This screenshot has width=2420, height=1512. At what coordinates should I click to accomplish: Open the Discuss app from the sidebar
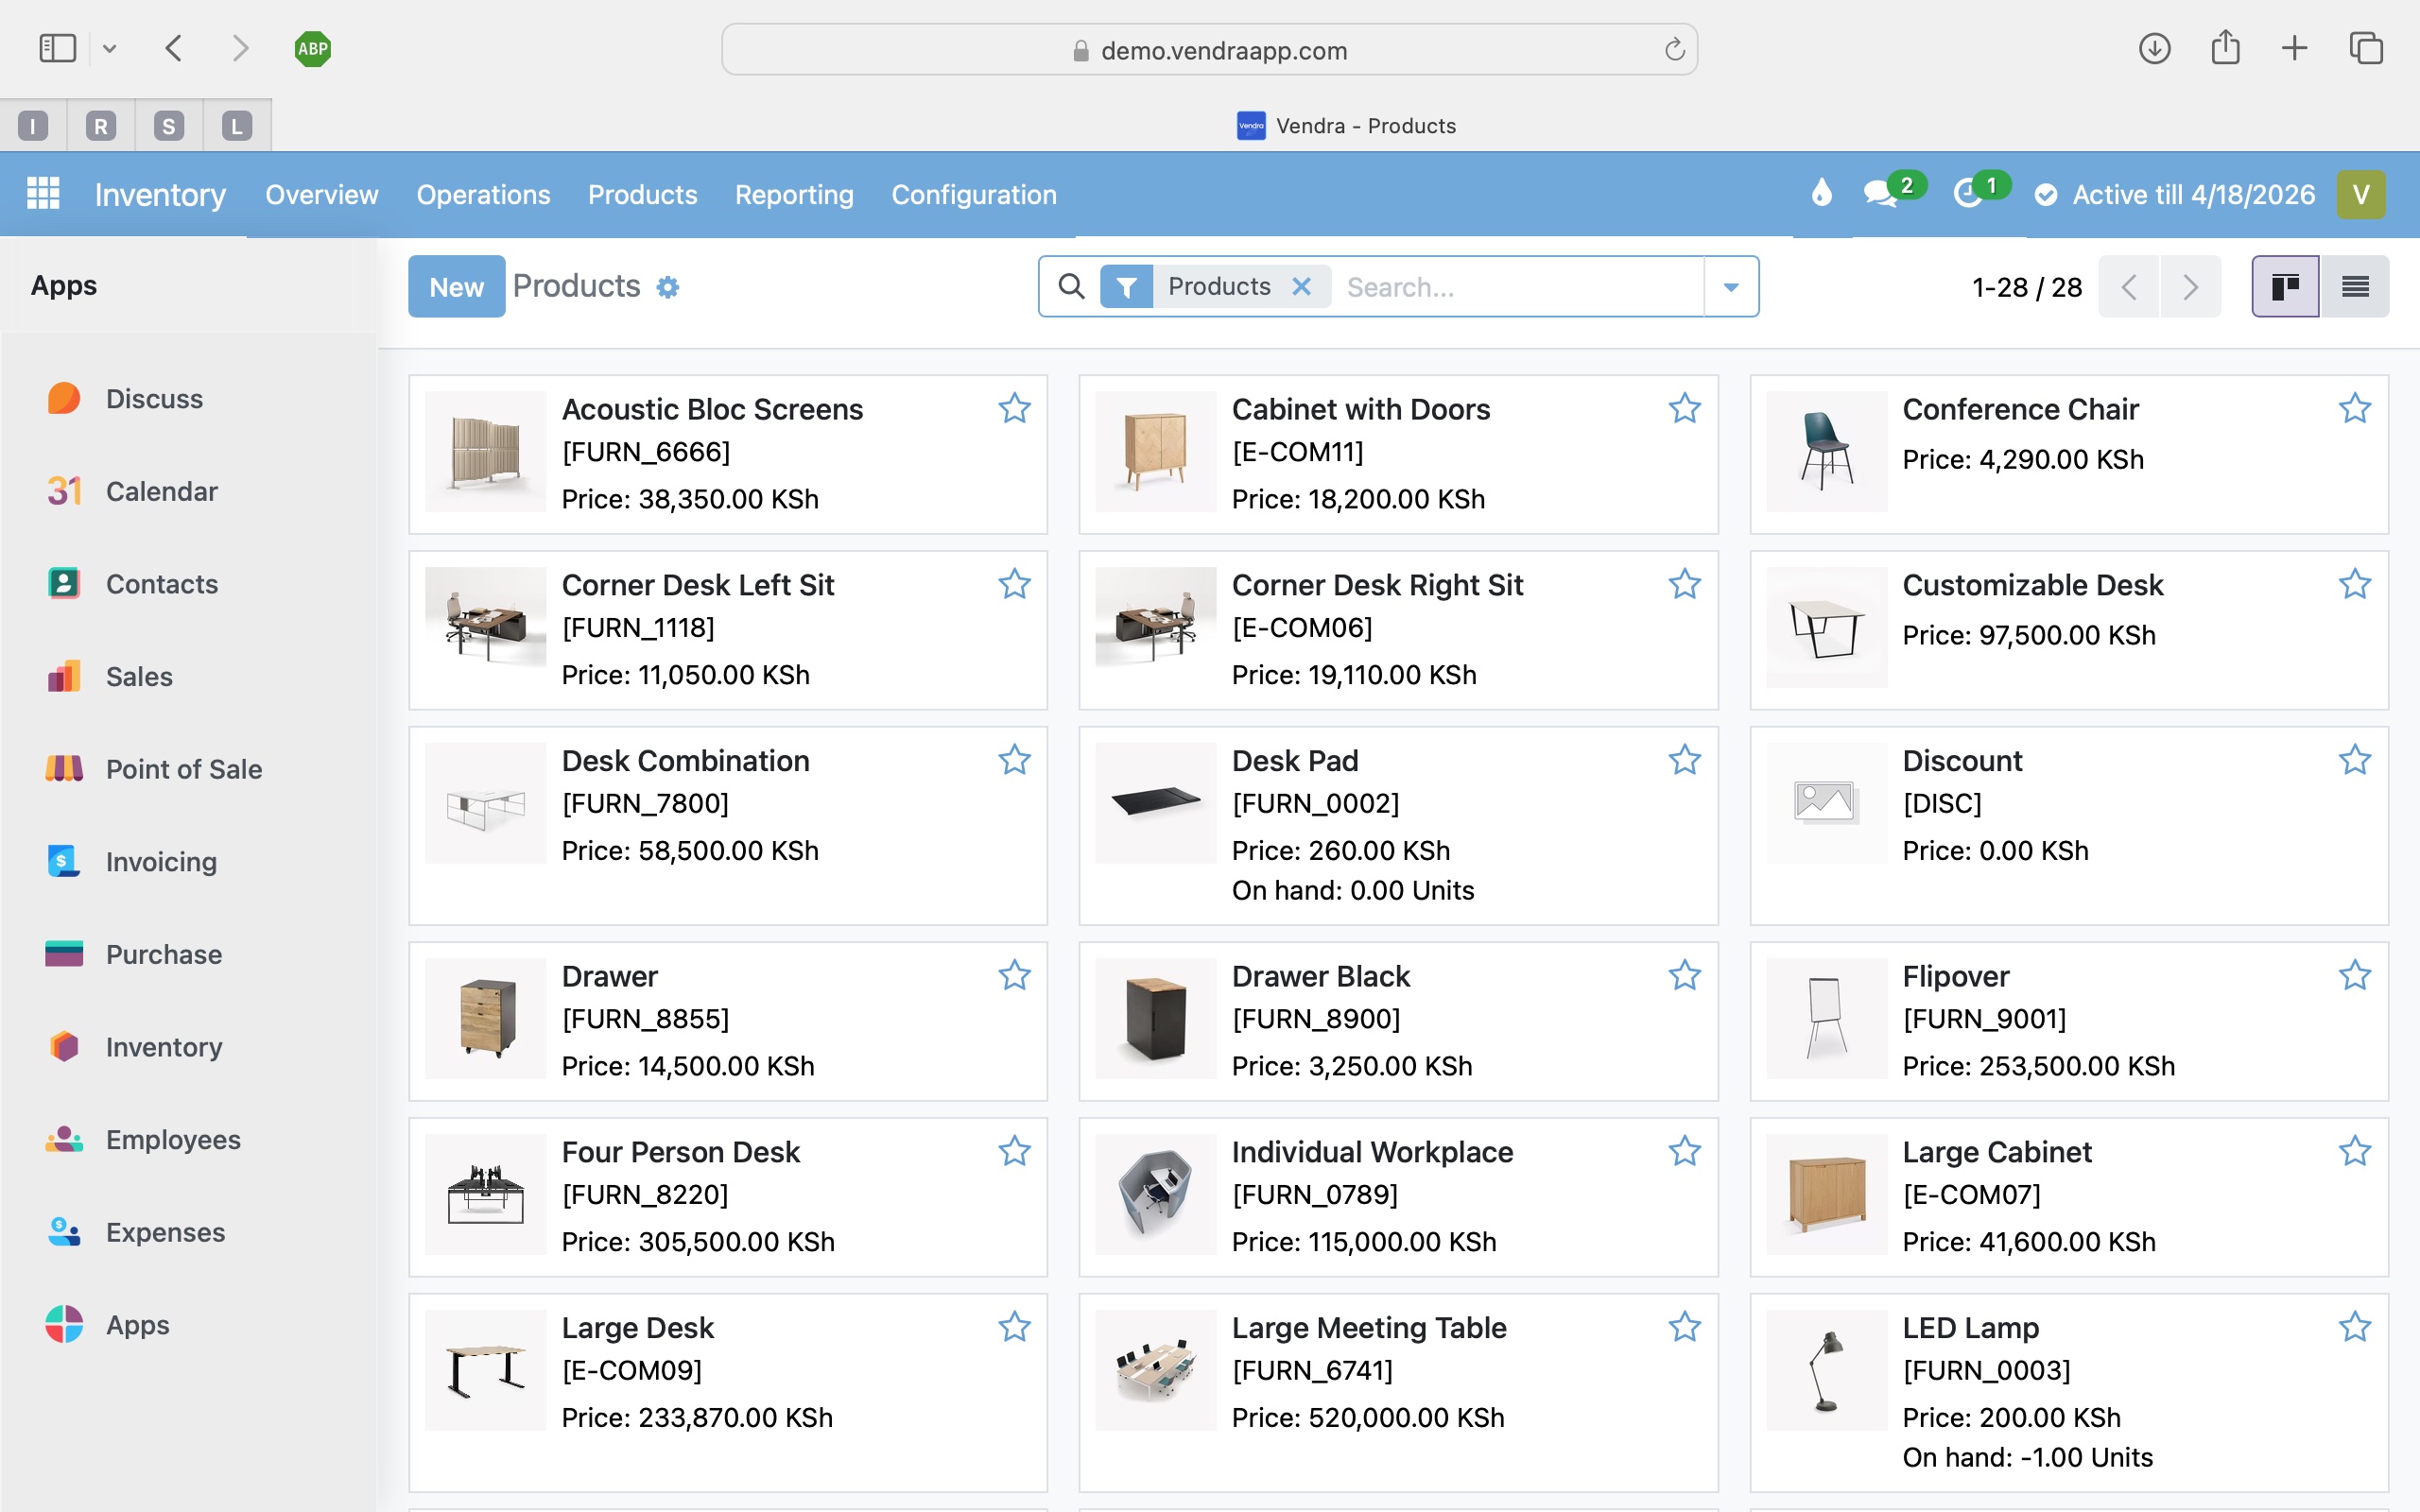point(153,398)
